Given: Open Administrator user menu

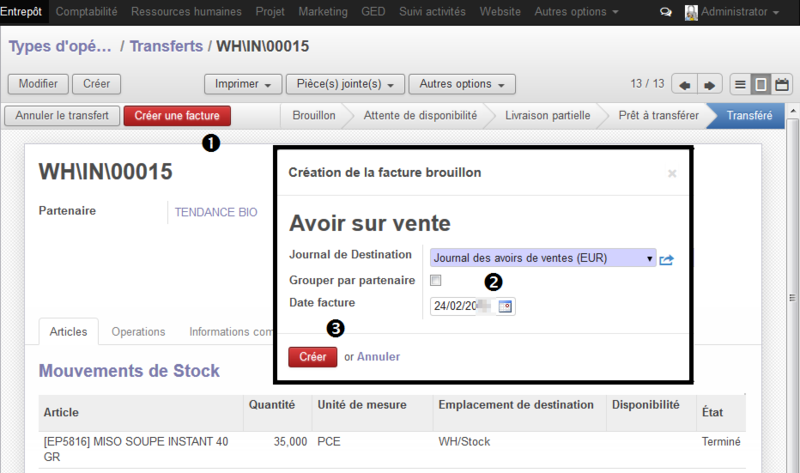Looking at the screenshot, I should point(740,12).
